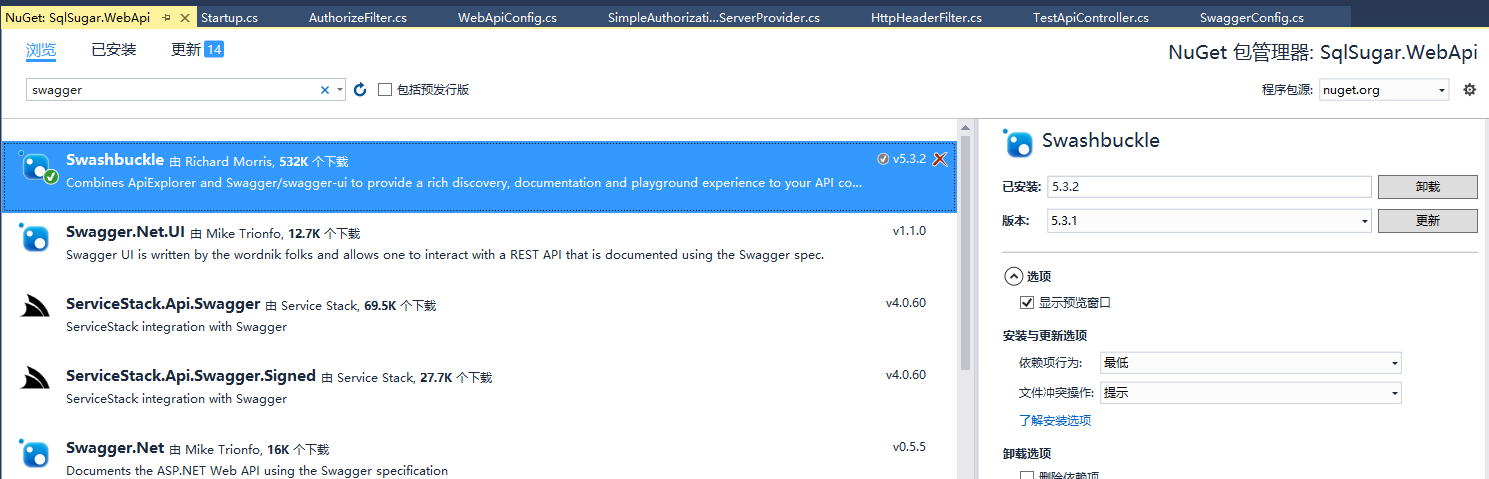Click version v0.5.5 of Swagger.Net
Image resolution: width=1489 pixels, height=479 pixels.
pyautogui.click(x=909, y=447)
